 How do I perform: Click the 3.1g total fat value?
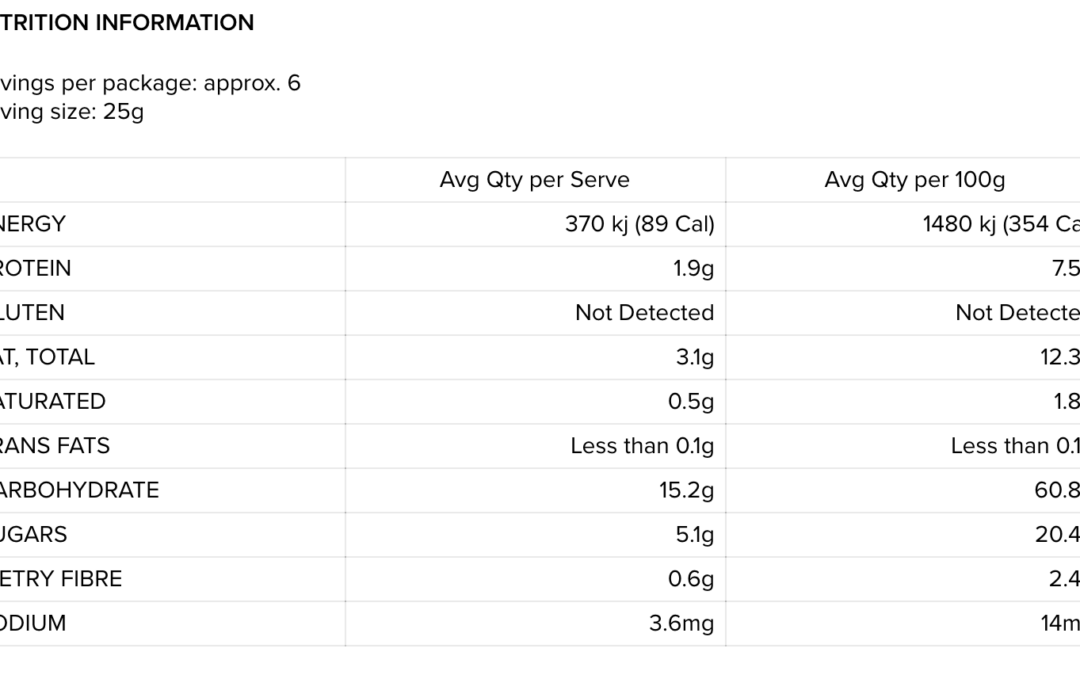click(695, 357)
